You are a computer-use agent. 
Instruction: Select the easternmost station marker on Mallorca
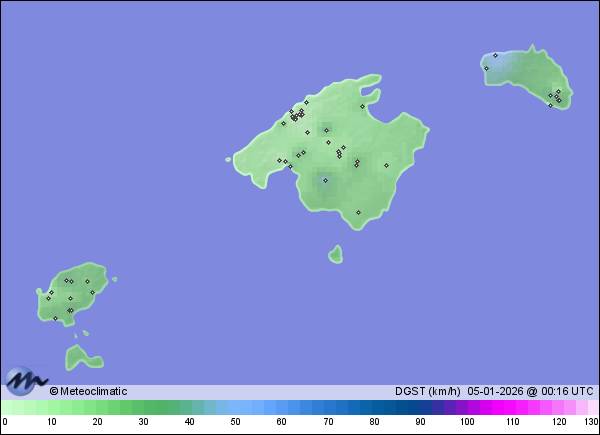[x=386, y=165]
